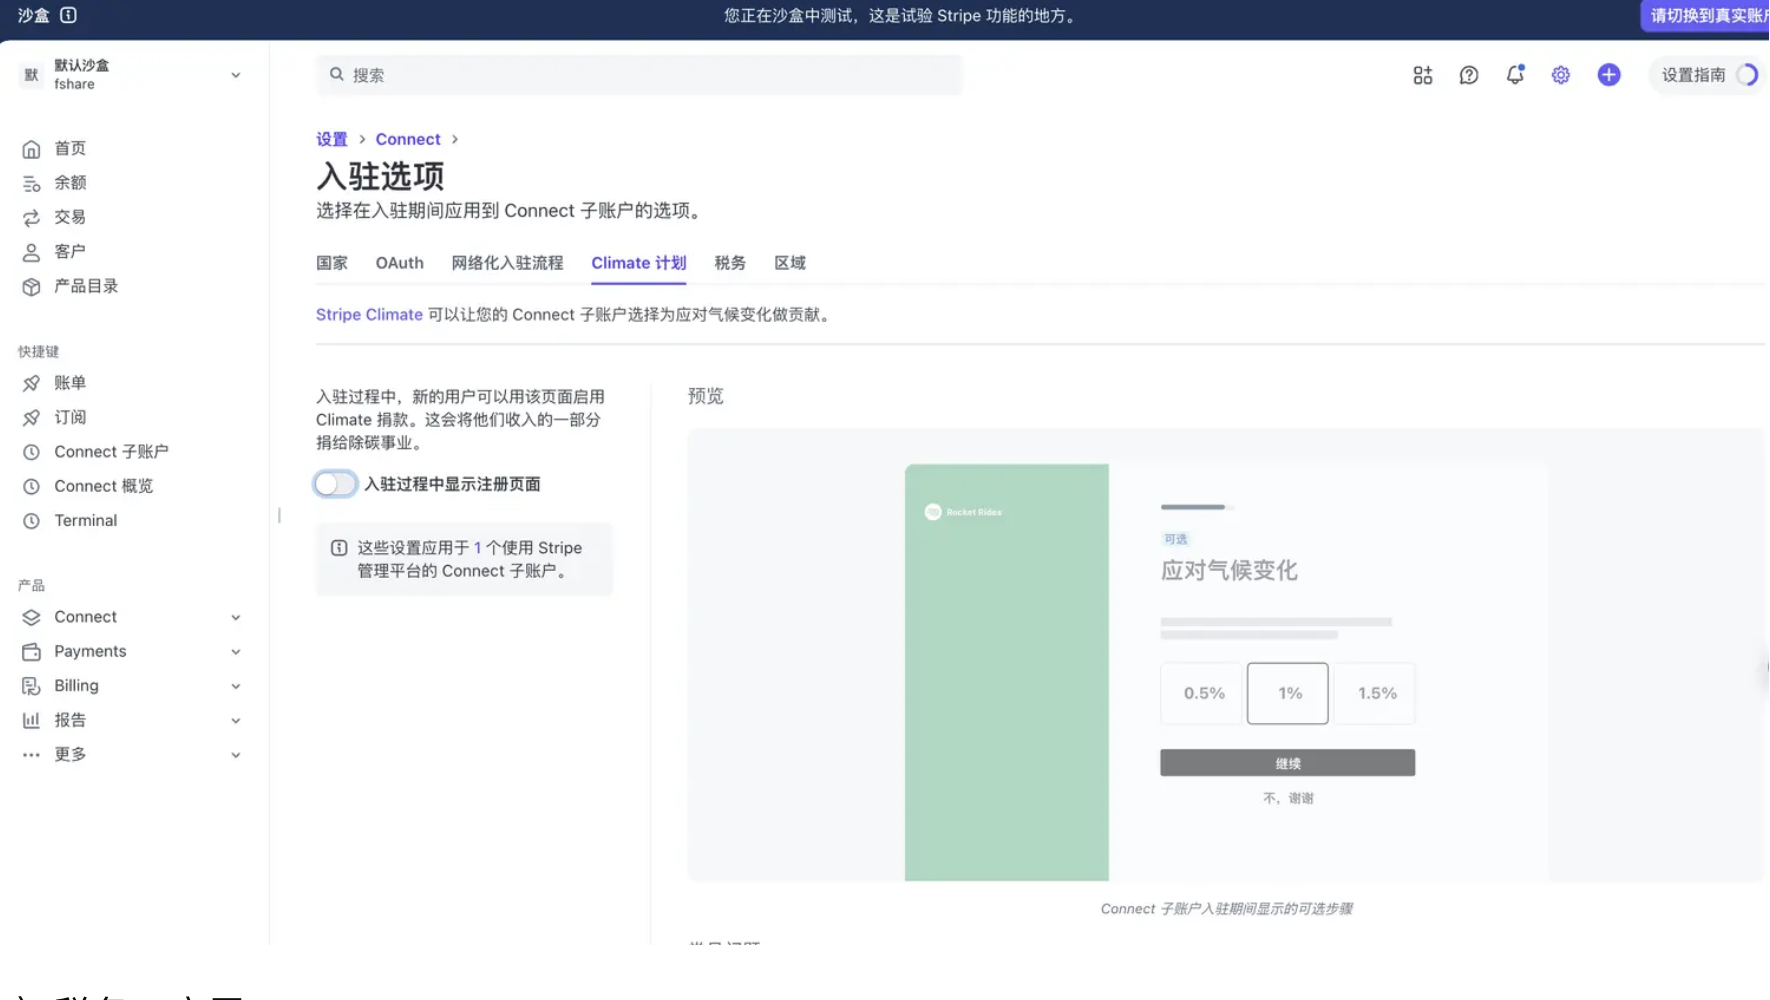Screen dimensions: 1770x1000
Task: Click the customer icon beside 客户
Action: [x=32, y=252]
